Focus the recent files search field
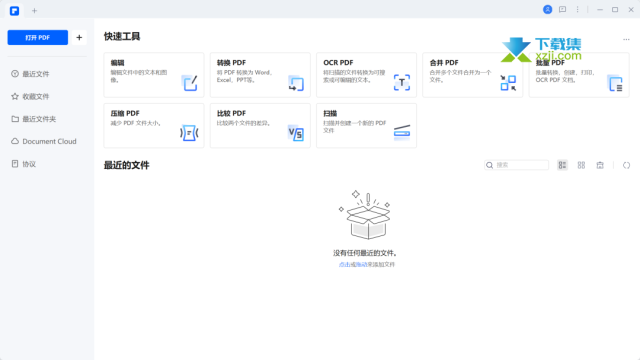This screenshot has width=640, height=360. coord(516,165)
